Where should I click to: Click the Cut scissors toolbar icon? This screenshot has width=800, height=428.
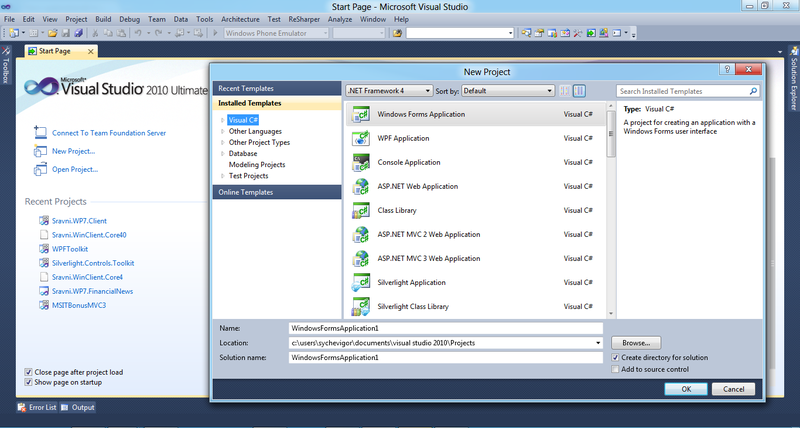95,33
